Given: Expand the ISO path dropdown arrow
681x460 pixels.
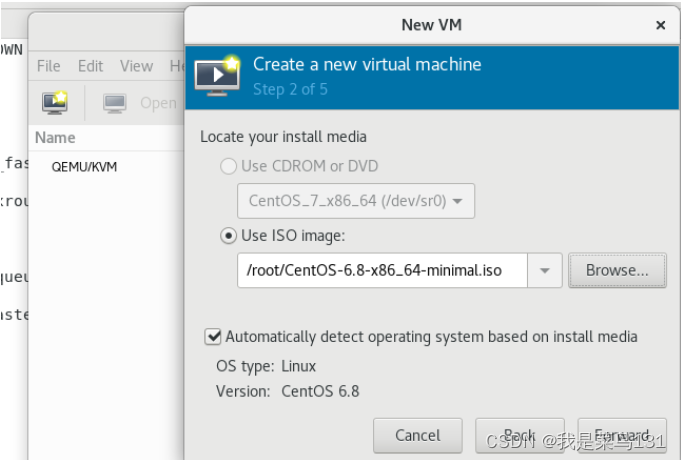Looking at the screenshot, I should point(545,271).
